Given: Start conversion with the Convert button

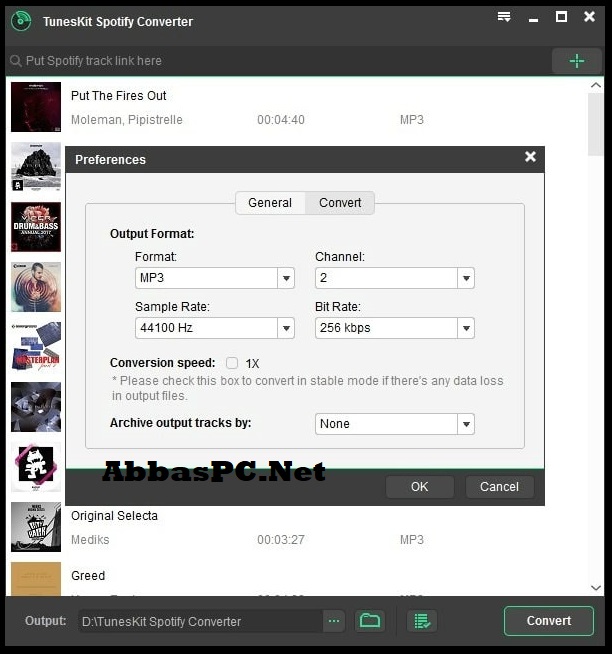Looking at the screenshot, I should pyautogui.click(x=549, y=621).
